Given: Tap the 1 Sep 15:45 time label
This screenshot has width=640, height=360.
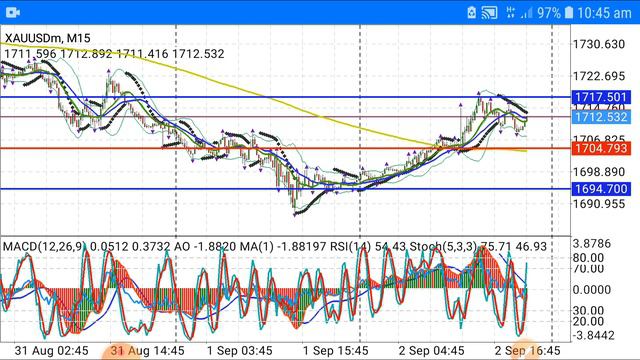Looking at the screenshot, I should coord(336,351).
